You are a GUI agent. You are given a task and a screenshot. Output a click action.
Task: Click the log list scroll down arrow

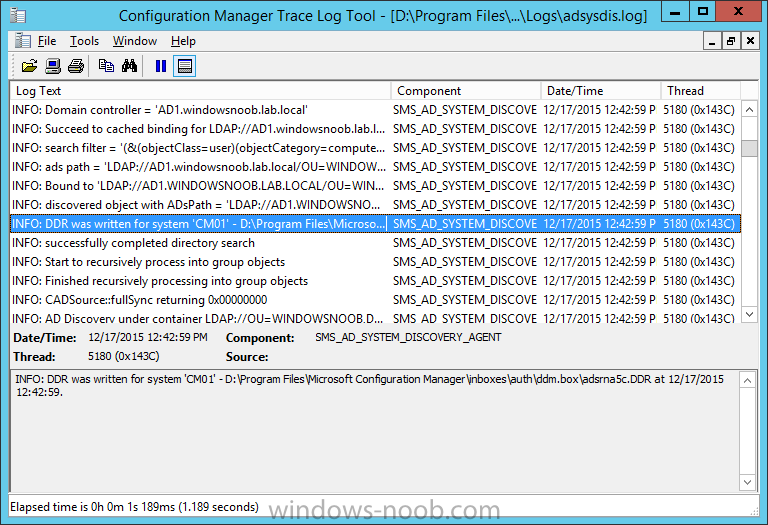coord(749,314)
